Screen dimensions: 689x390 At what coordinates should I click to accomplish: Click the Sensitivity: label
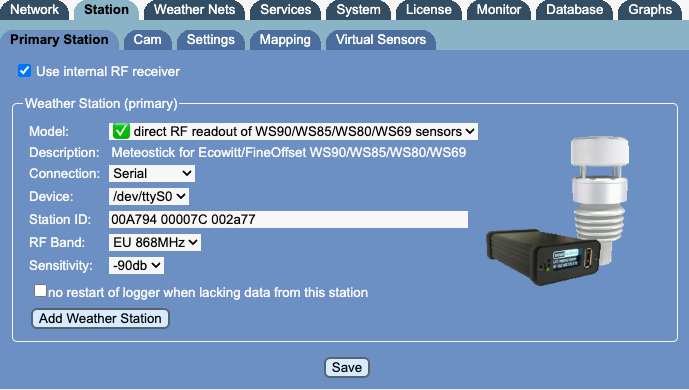click(61, 265)
